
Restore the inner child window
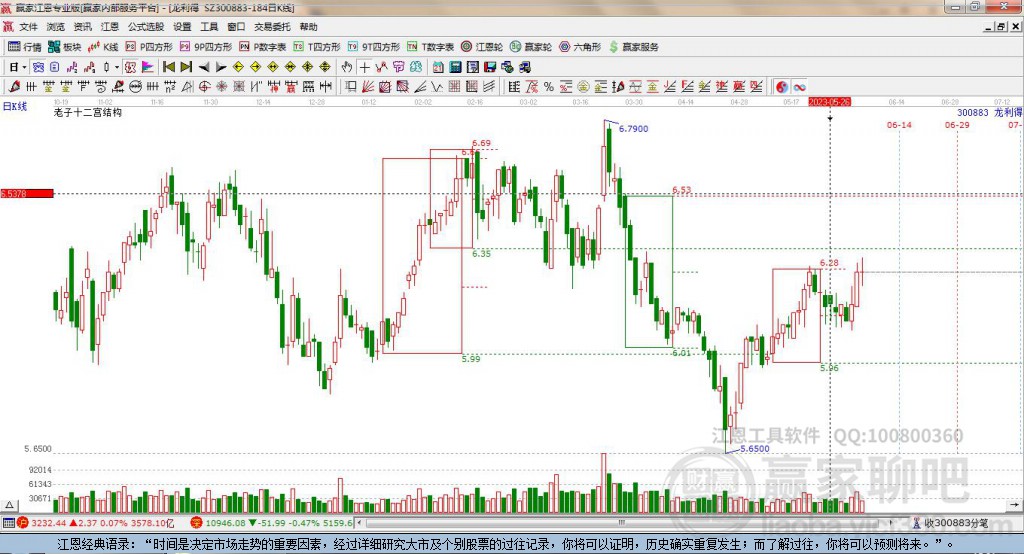pyautogui.click(x=1001, y=27)
